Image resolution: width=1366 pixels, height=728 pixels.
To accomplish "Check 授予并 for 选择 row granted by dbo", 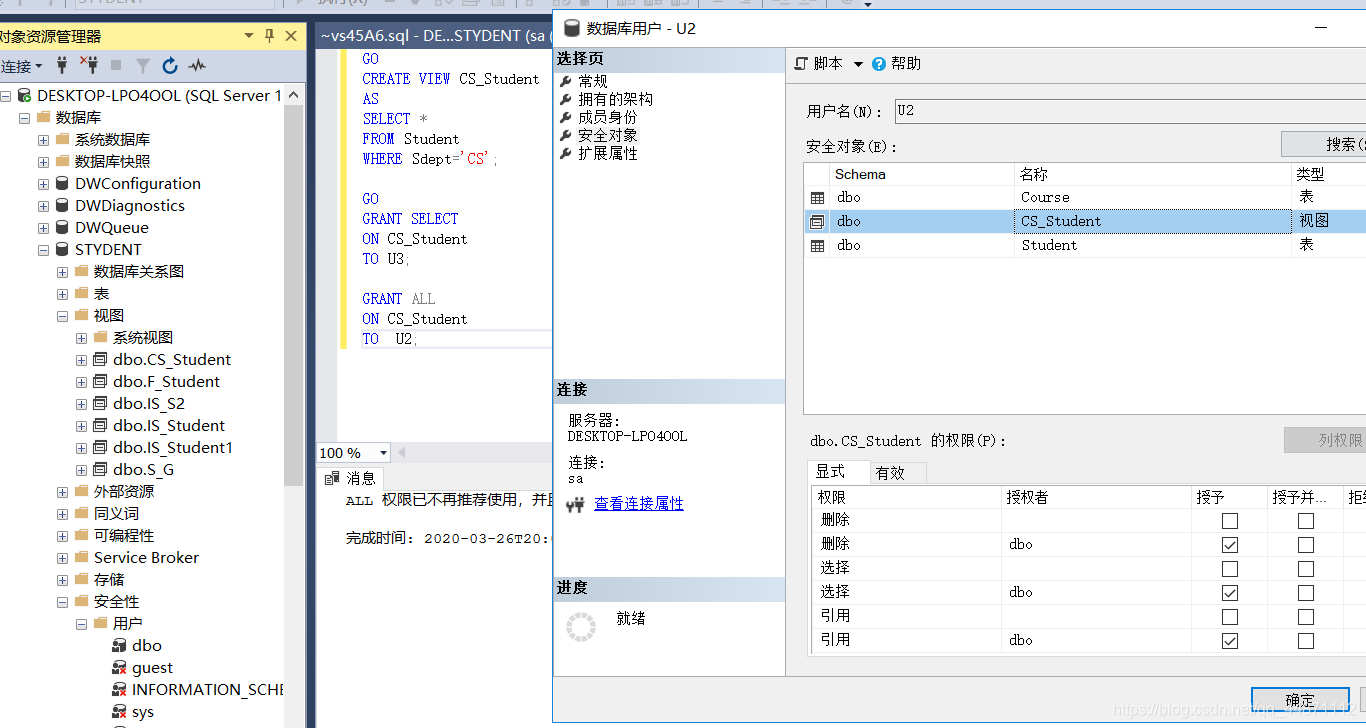I will tap(1306, 593).
